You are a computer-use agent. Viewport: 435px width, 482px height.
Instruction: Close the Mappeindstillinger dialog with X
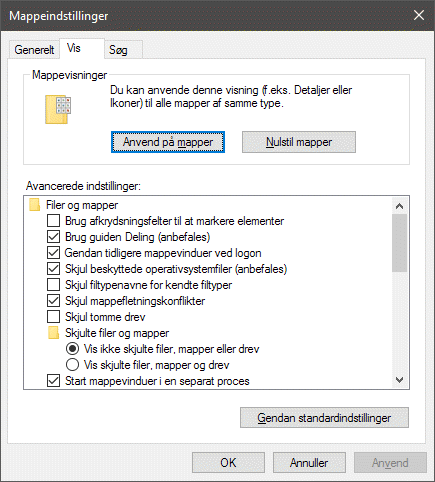point(419,15)
